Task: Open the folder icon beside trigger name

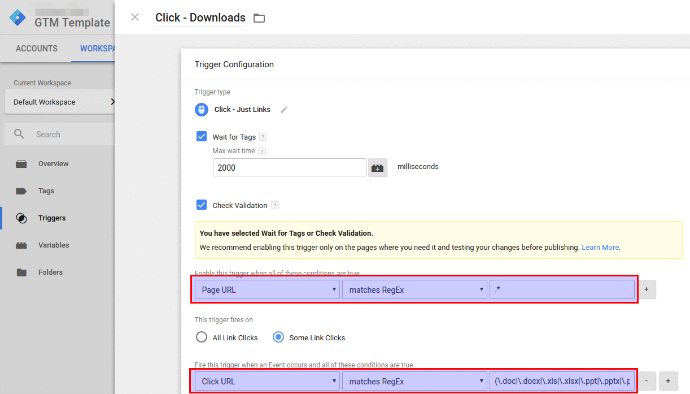Action: (x=259, y=18)
